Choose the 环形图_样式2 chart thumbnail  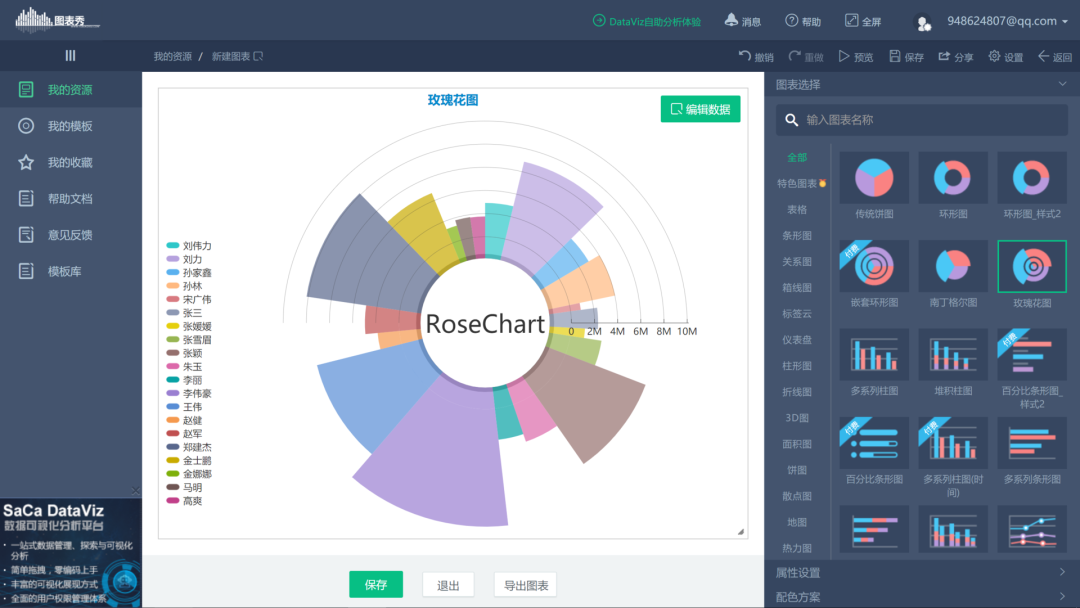1032,178
